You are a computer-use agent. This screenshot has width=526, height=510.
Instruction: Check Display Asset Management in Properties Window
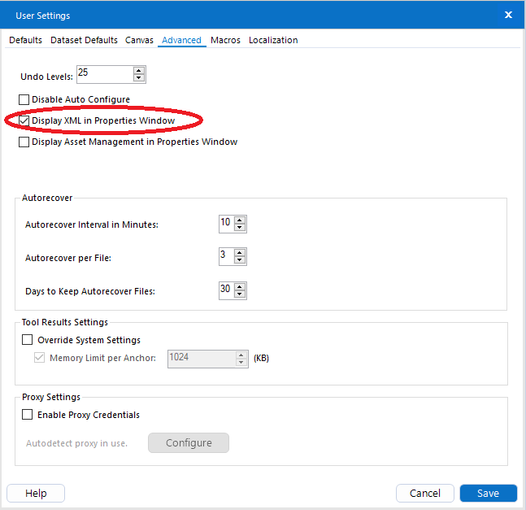click(x=24, y=142)
